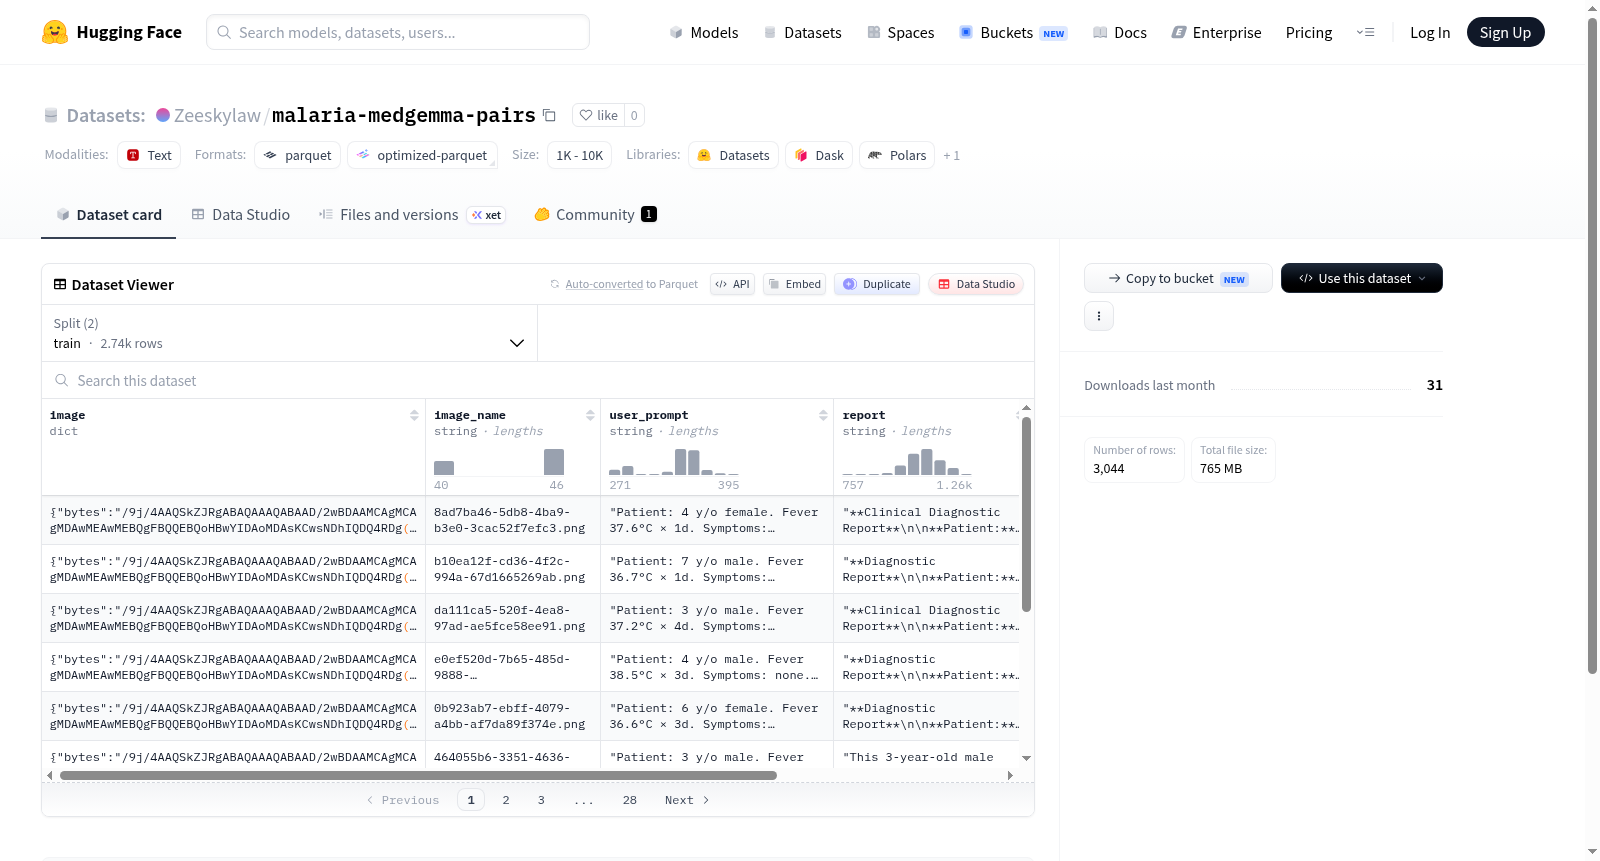The height and width of the screenshot is (861, 1600).
Task: Click the report length histogram
Action: [907, 462]
